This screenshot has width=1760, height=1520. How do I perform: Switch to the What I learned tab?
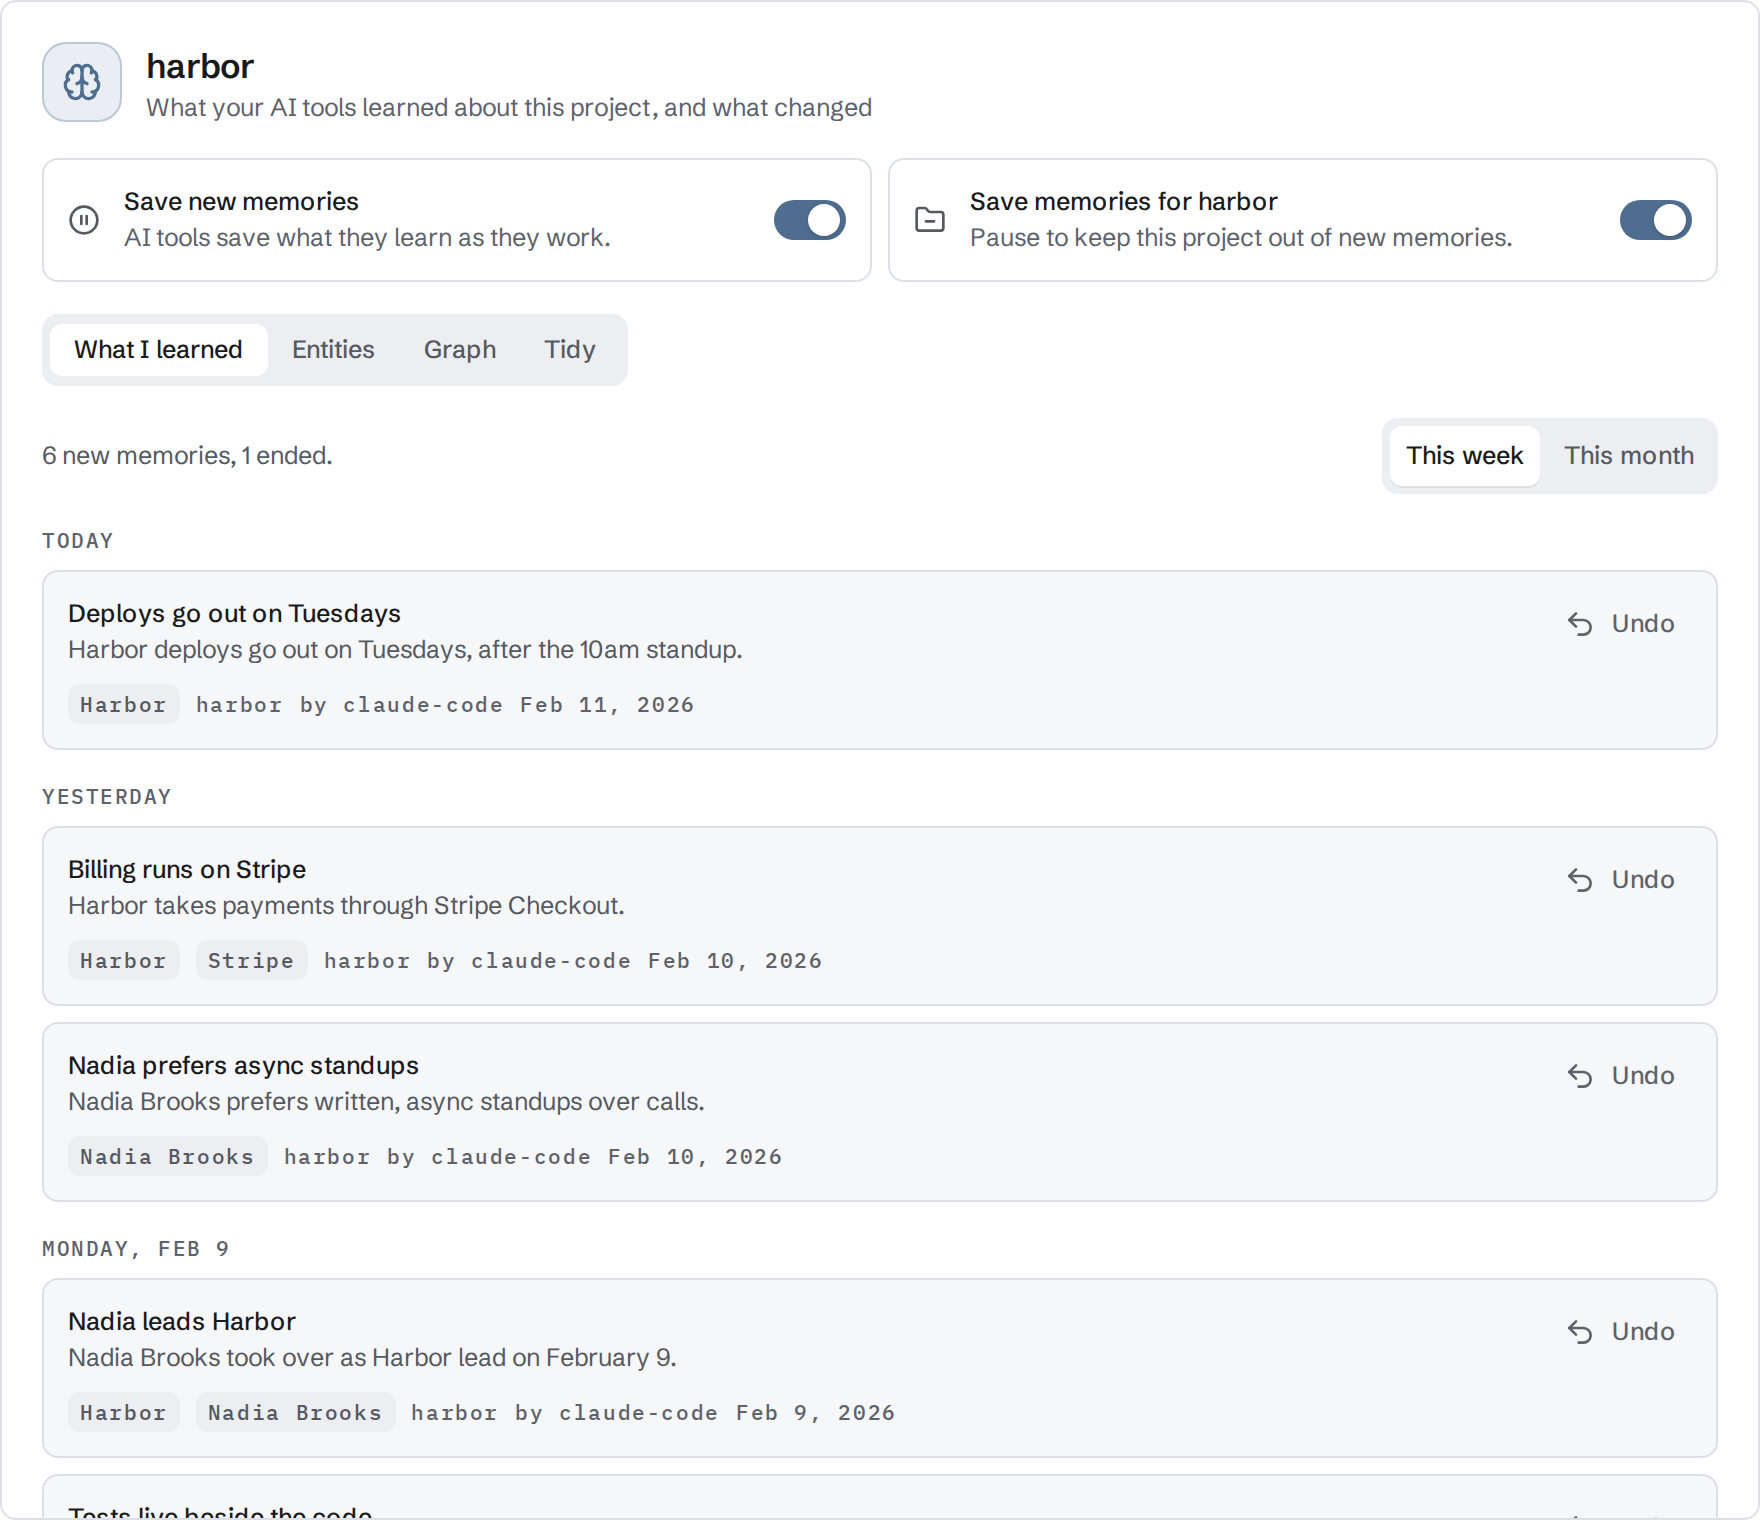tap(158, 350)
